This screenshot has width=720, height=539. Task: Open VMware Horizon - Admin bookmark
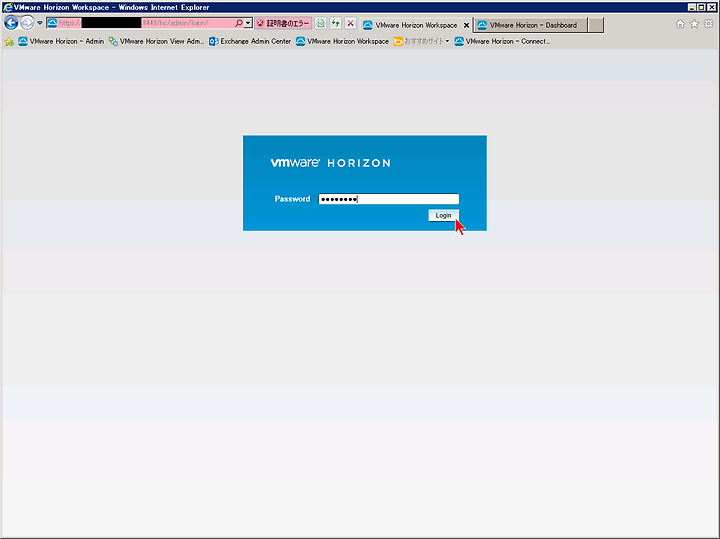pyautogui.click(x=61, y=41)
